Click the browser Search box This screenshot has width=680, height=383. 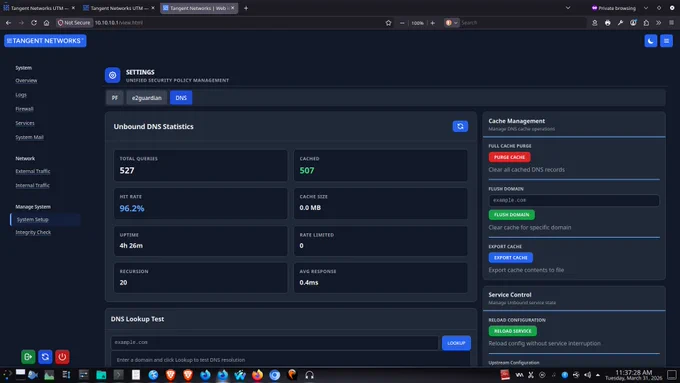523,23
